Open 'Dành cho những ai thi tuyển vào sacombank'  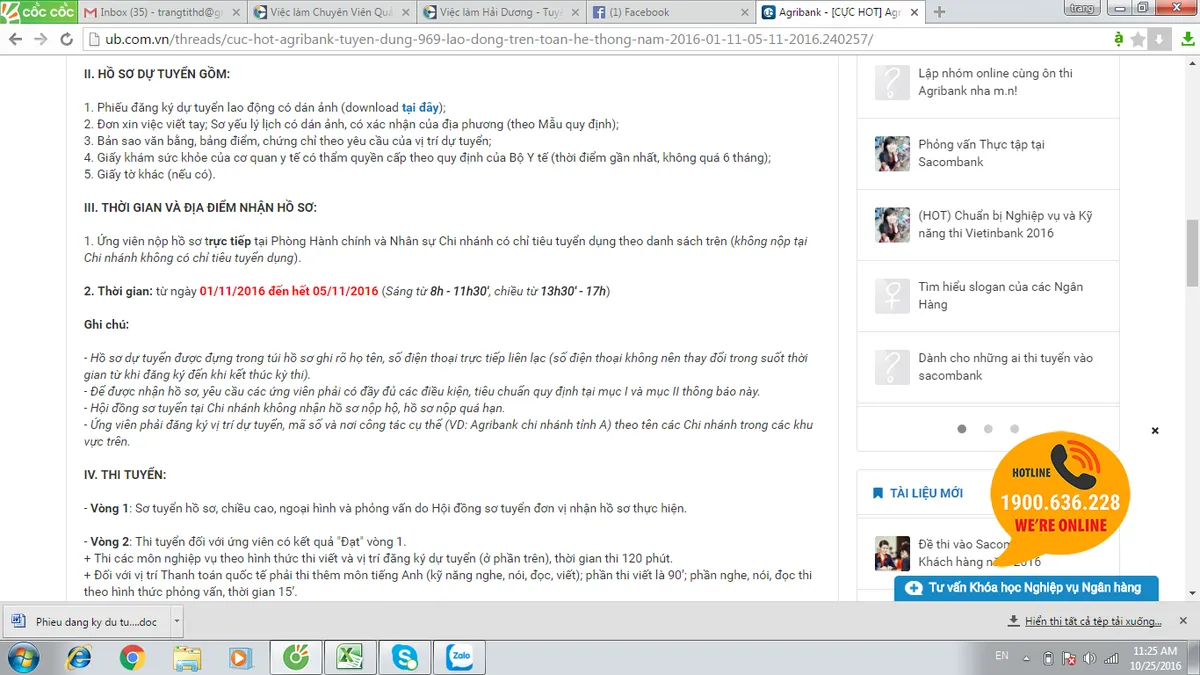1006,367
